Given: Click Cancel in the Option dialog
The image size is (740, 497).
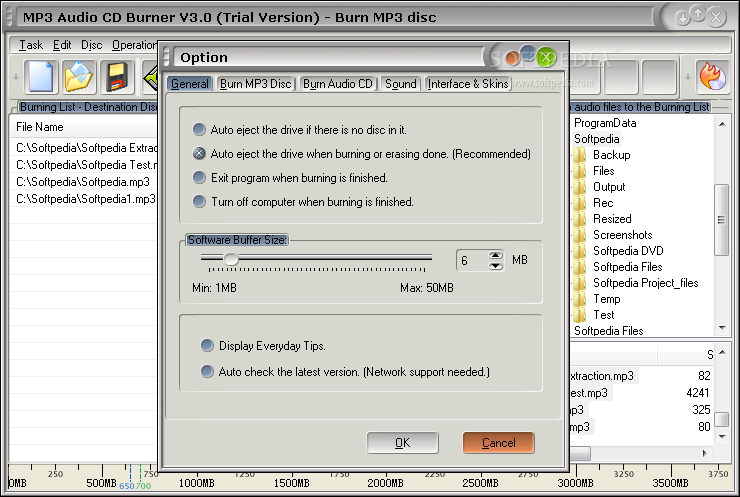Looking at the screenshot, I should pos(498,443).
